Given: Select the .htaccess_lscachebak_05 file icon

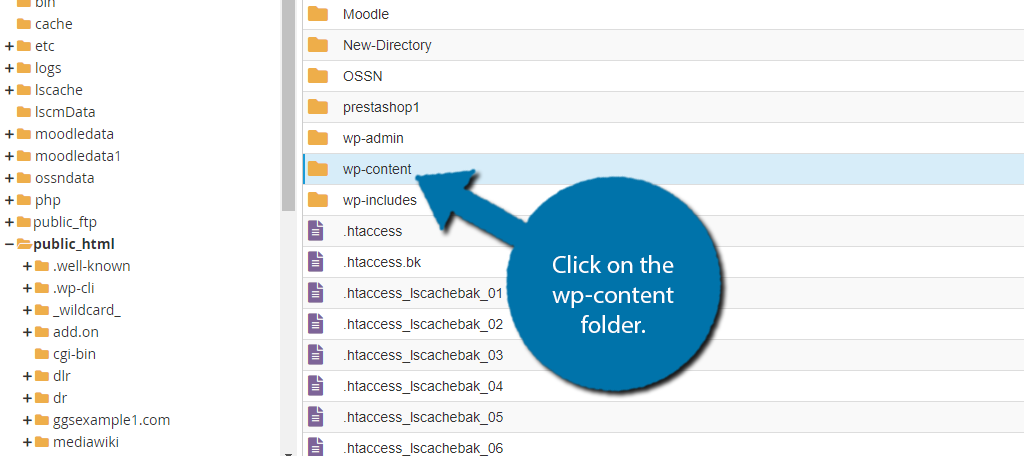Looking at the screenshot, I should click(x=316, y=417).
